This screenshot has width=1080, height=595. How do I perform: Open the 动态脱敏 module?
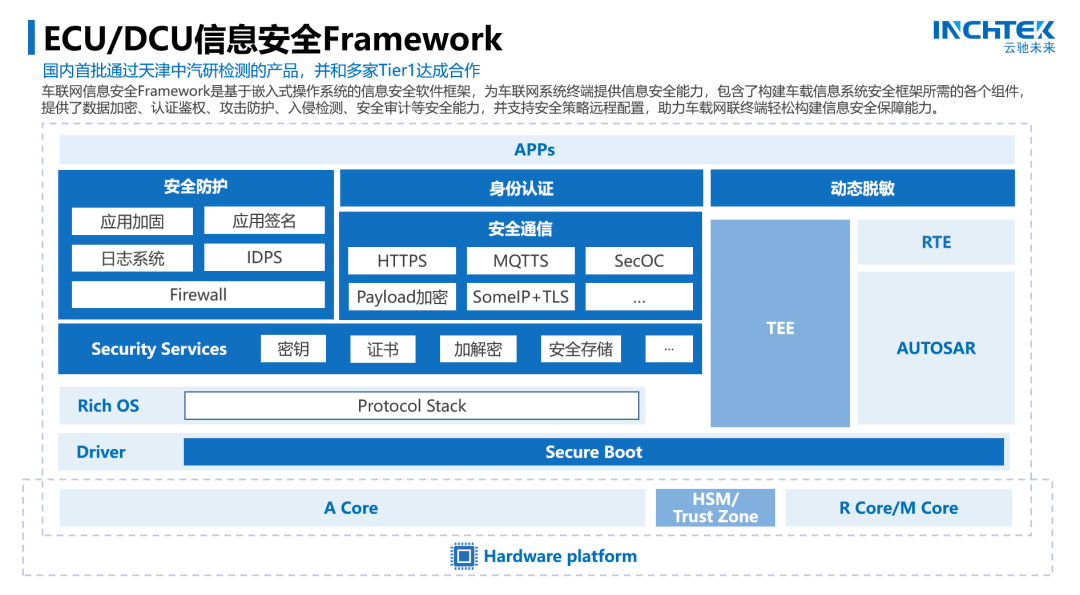click(862, 187)
